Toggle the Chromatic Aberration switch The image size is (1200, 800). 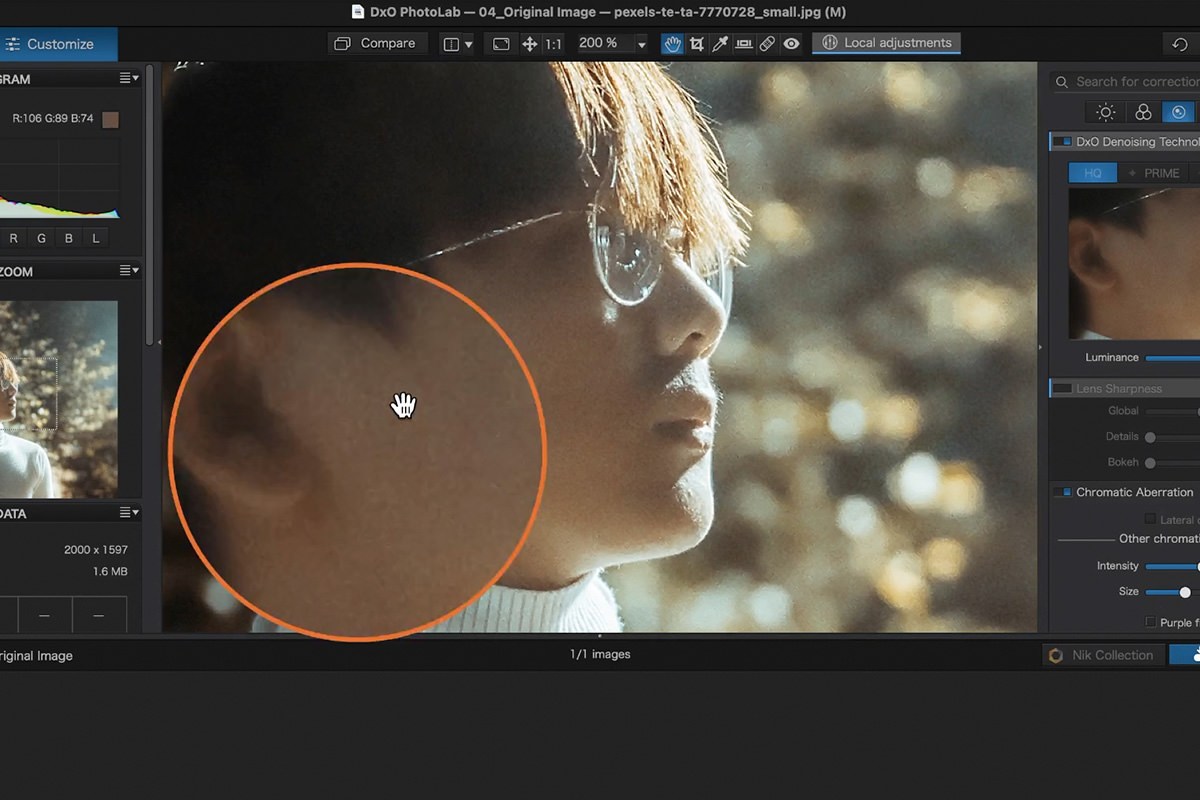pyautogui.click(x=1062, y=492)
